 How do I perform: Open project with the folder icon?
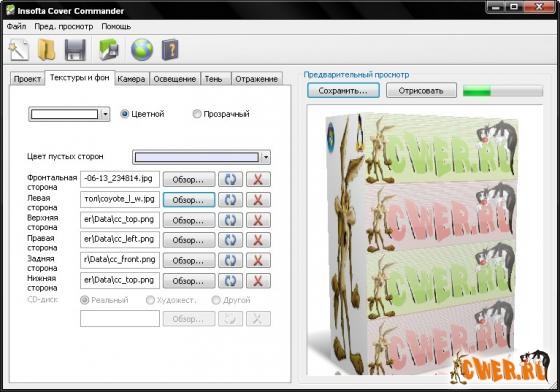point(47,50)
